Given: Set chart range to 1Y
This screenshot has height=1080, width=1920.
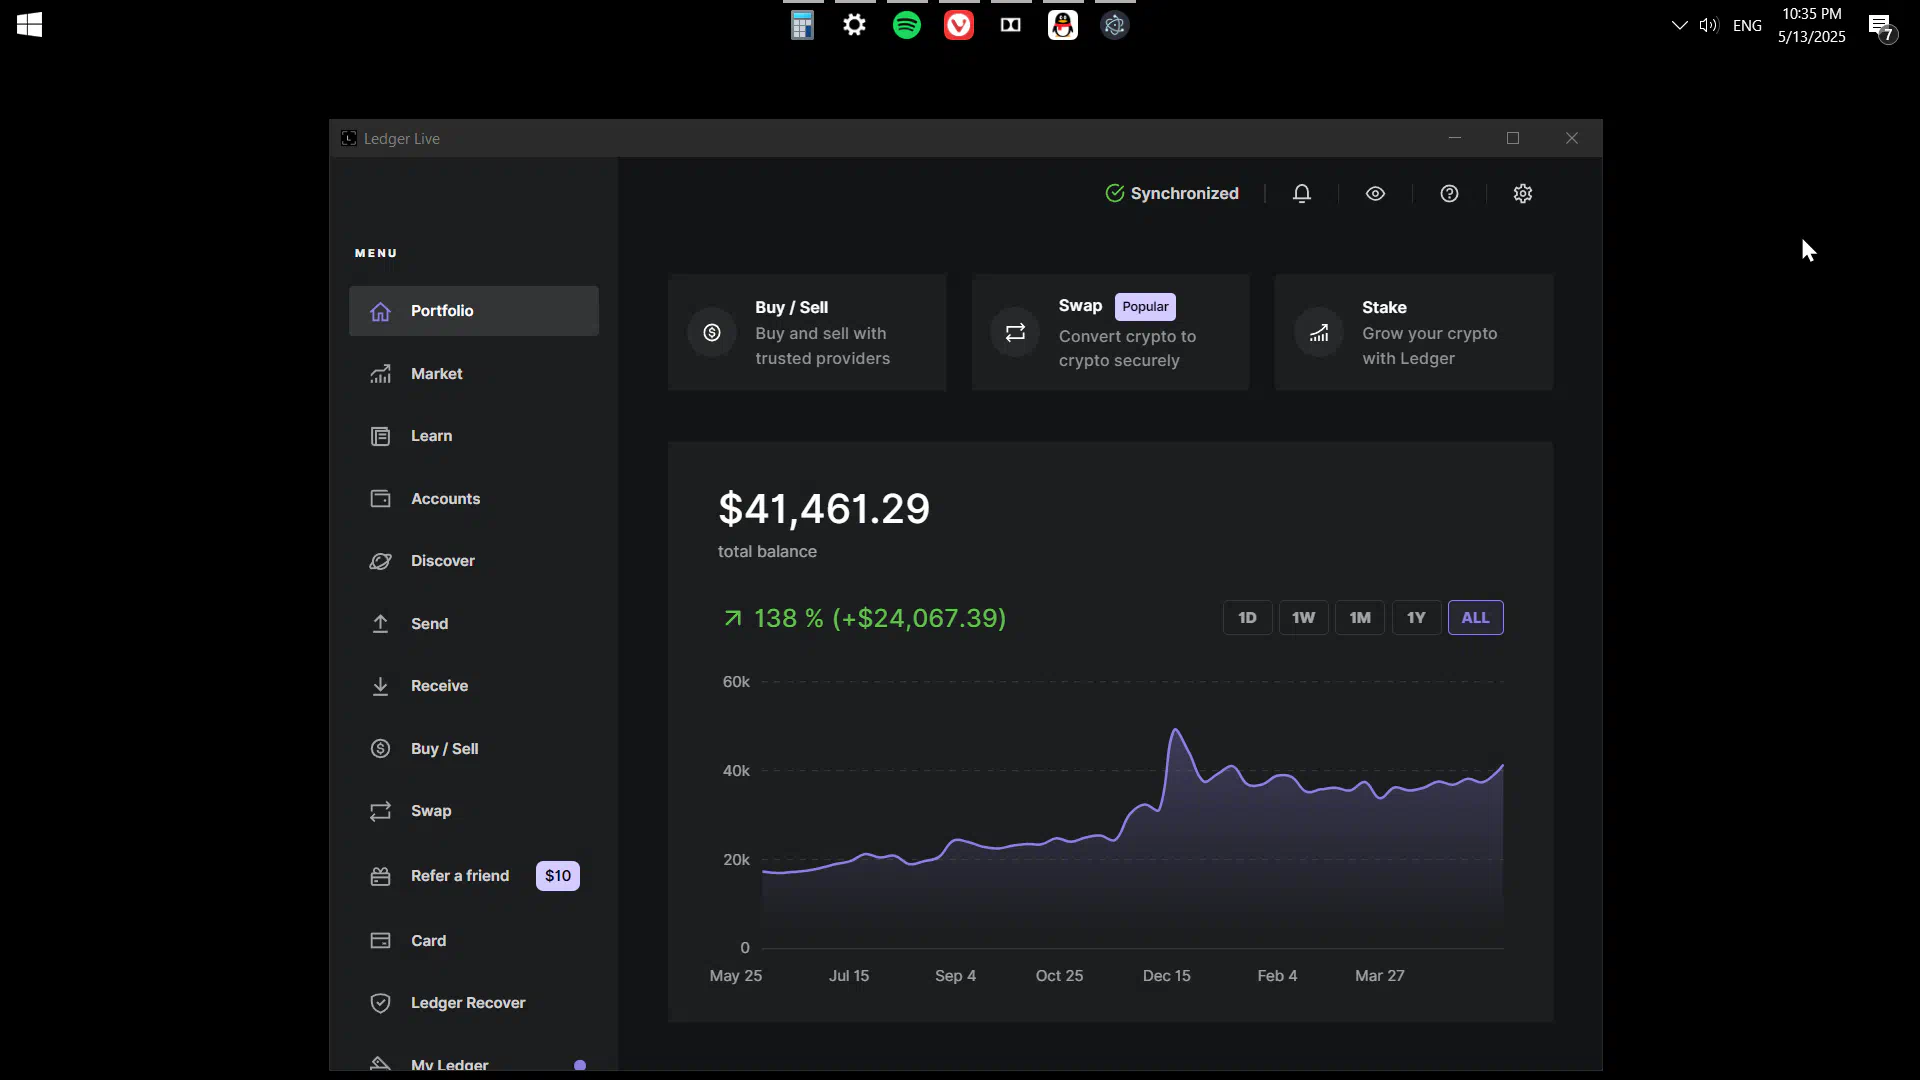Looking at the screenshot, I should [x=1416, y=618].
